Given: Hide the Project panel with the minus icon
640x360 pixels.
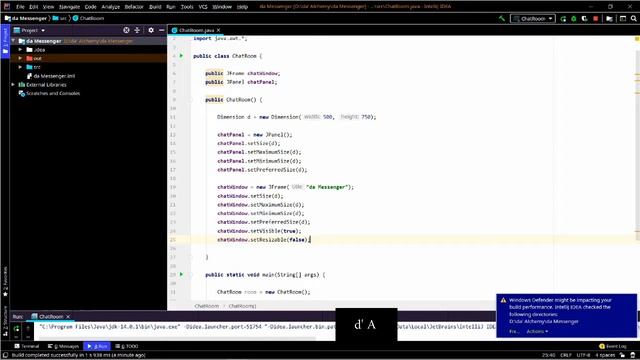Looking at the screenshot, I should pyautogui.click(x=162, y=30).
